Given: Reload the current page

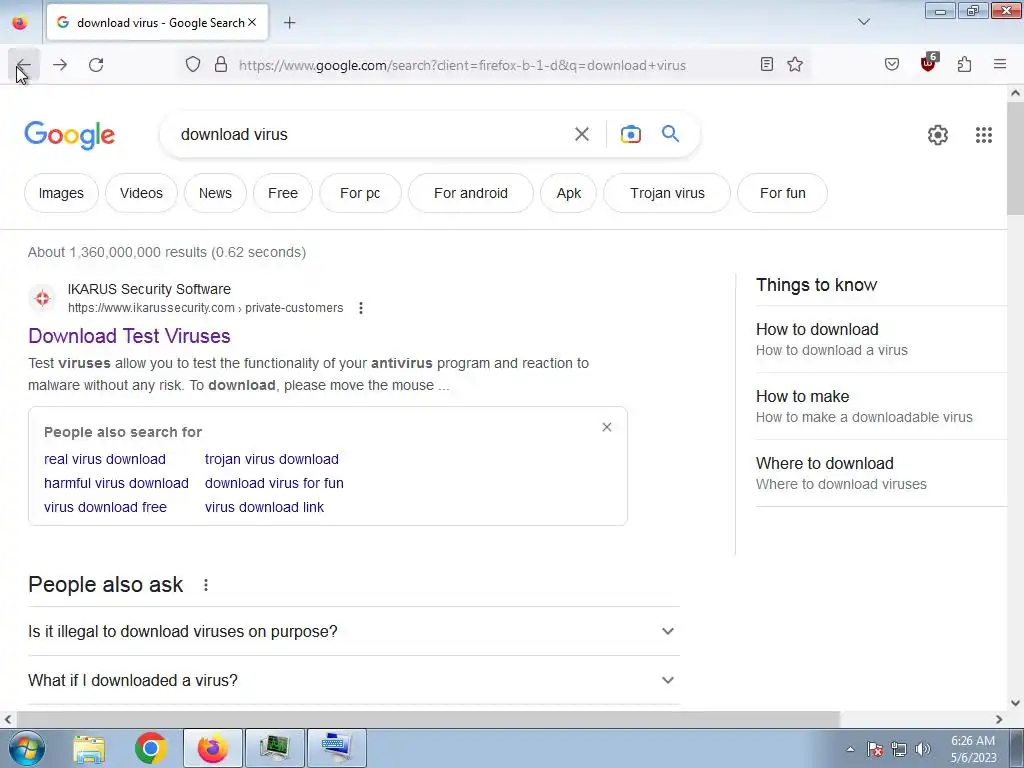Looking at the screenshot, I should 96,65.
